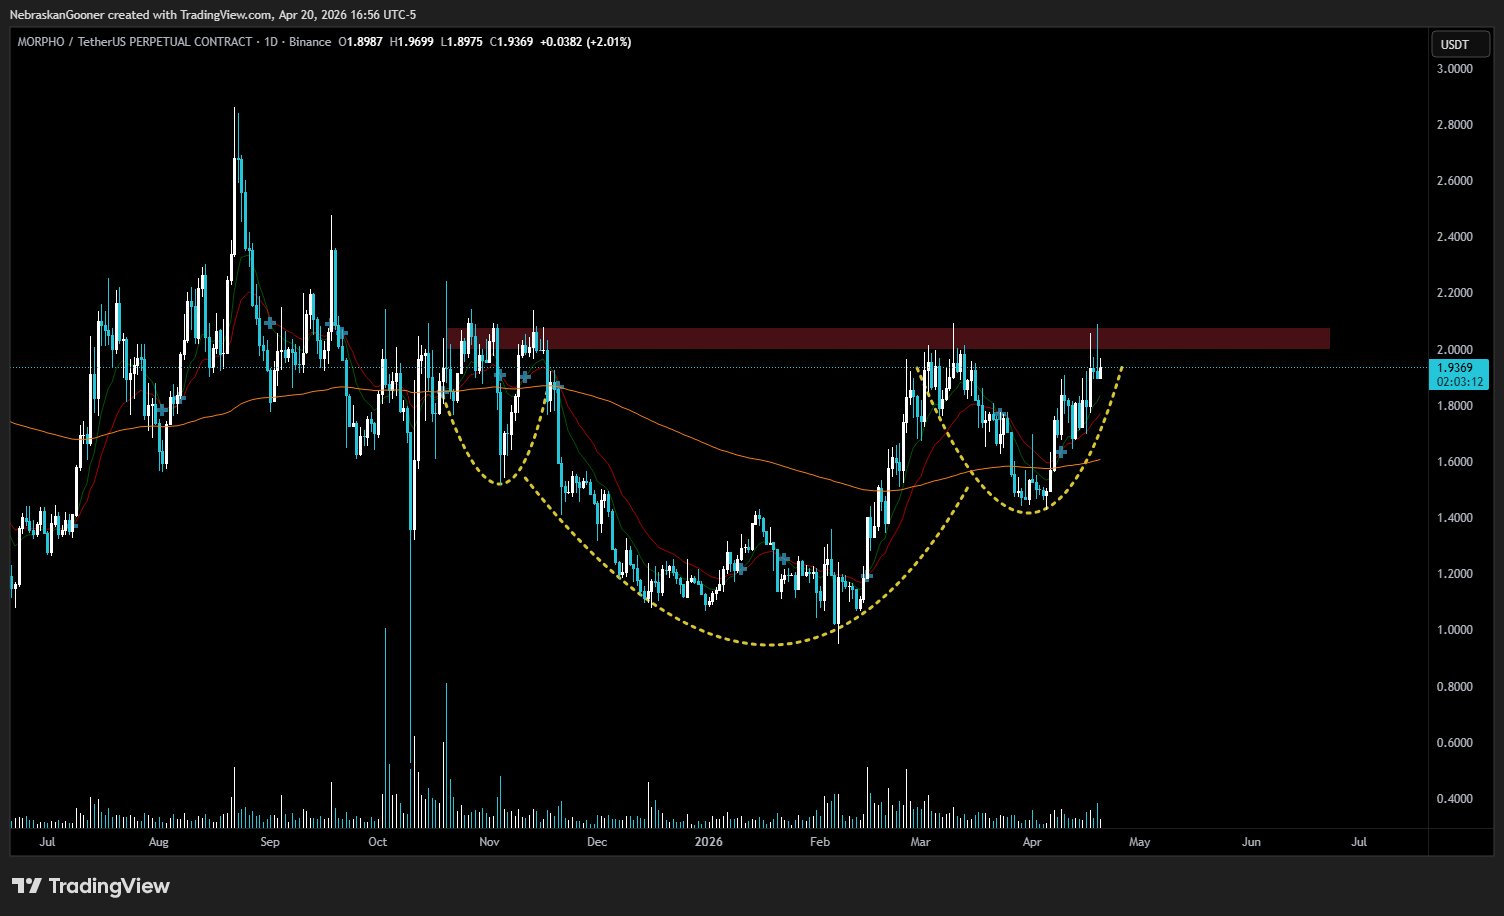This screenshot has height=916, width=1504.
Task: Click the 1D interval label in legend
Action: 270,42
